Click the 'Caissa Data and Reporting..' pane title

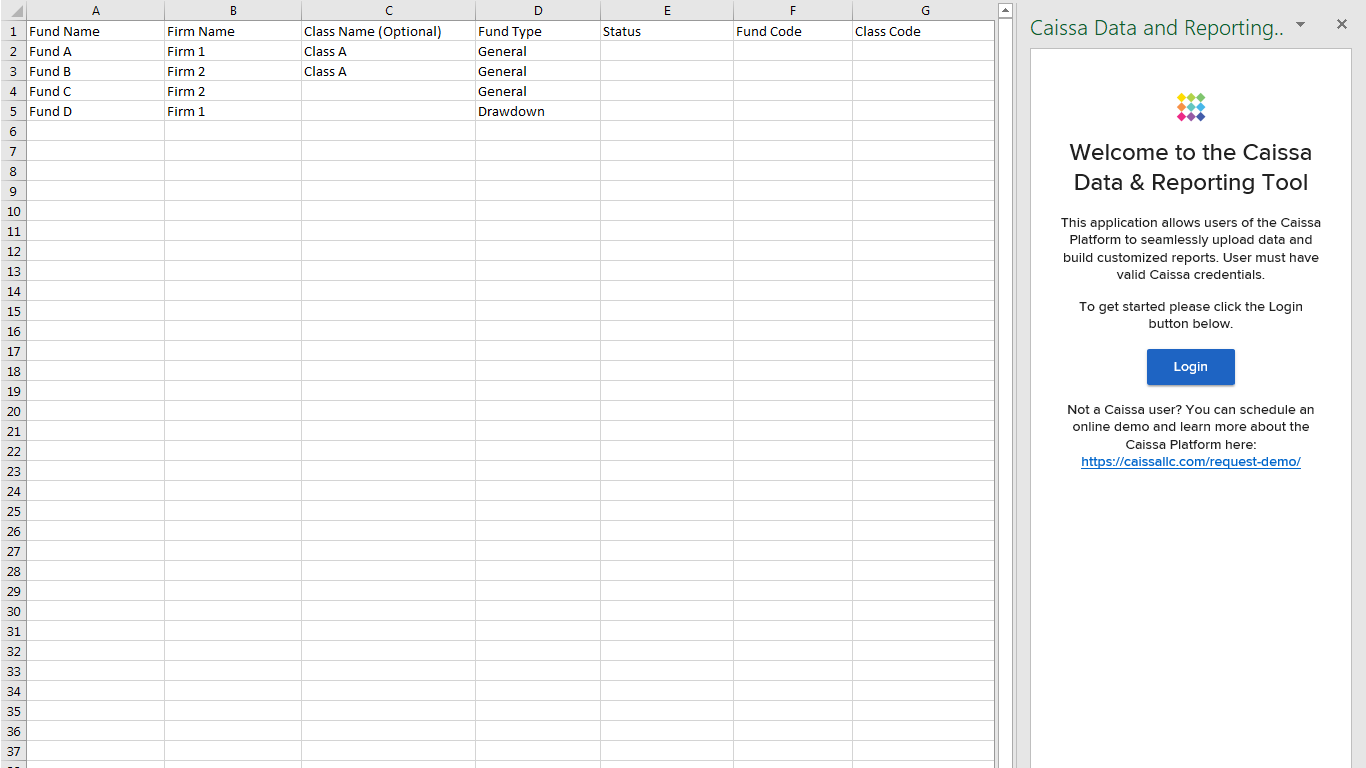coord(1157,28)
